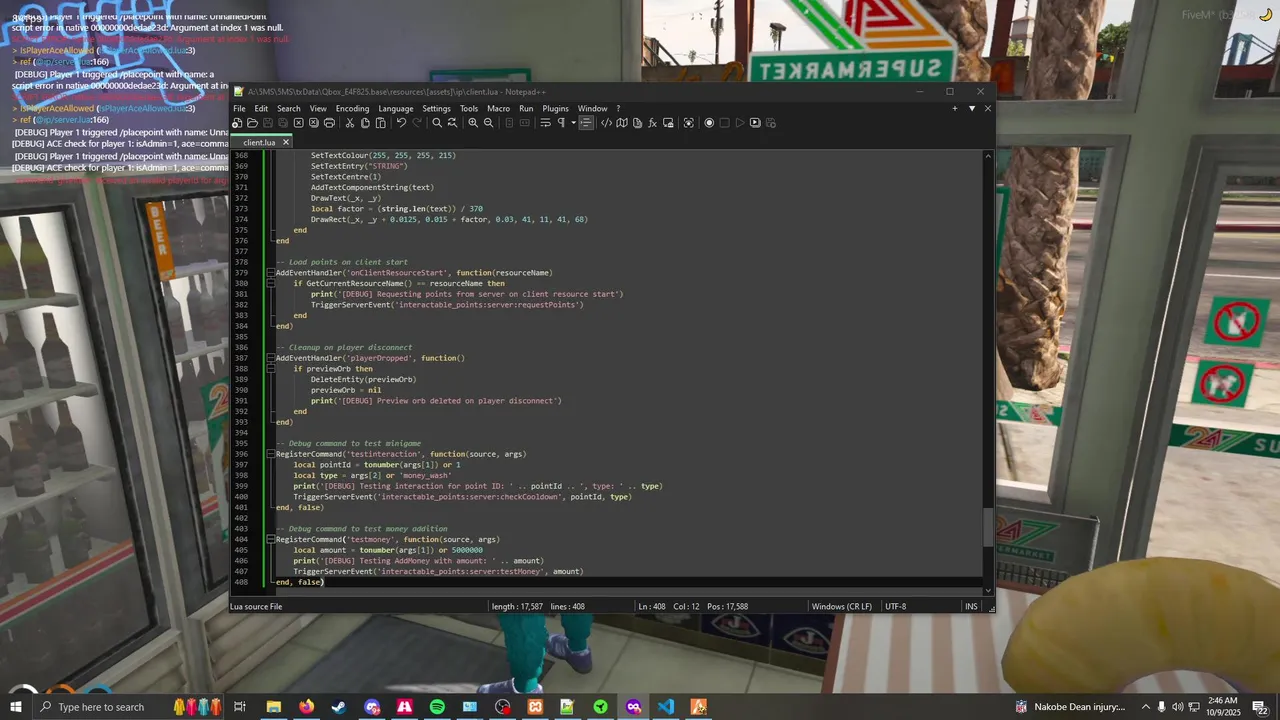This screenshot has height=720, width=1280.
Task: Open Visual Studio Code from taskbar
Action: click(x=666, y=707)
